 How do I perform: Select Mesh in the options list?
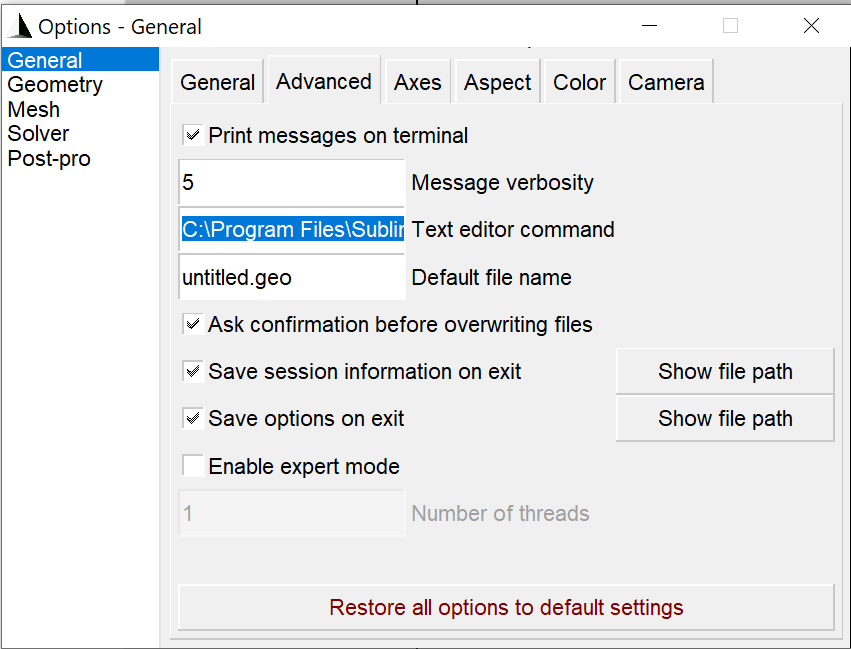(x=34, y=109)
